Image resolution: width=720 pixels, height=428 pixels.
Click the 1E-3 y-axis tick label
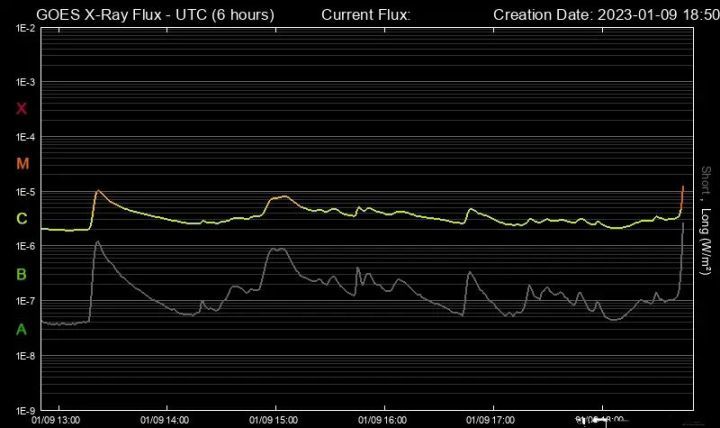(x=25, y=82)
